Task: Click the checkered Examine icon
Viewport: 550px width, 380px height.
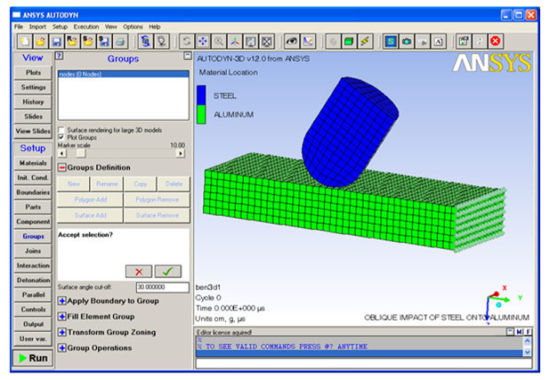Action: 267,41
